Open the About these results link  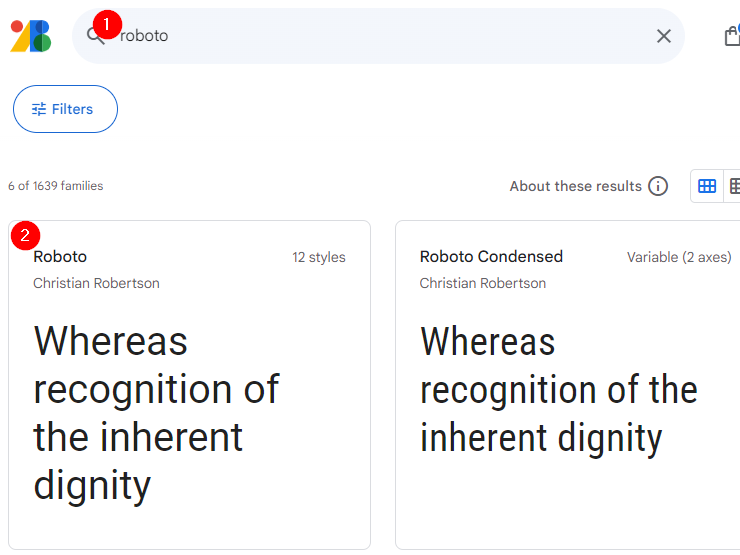pos(575,186)
